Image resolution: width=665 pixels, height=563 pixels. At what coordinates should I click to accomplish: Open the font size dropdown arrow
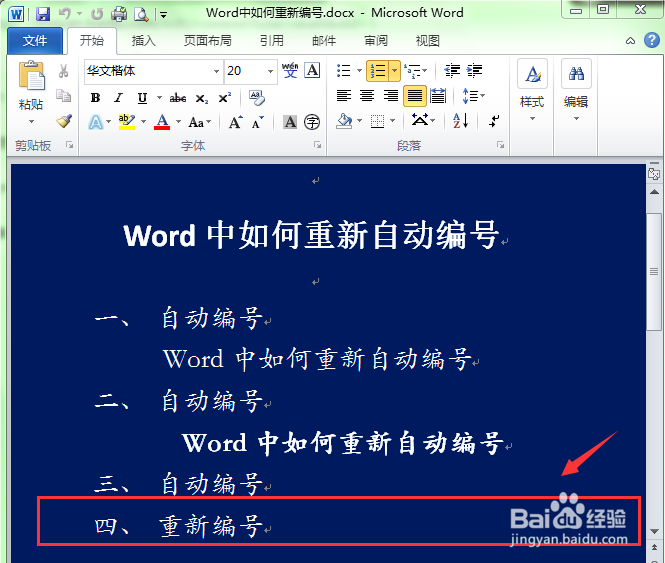click(x=270, y=71)
